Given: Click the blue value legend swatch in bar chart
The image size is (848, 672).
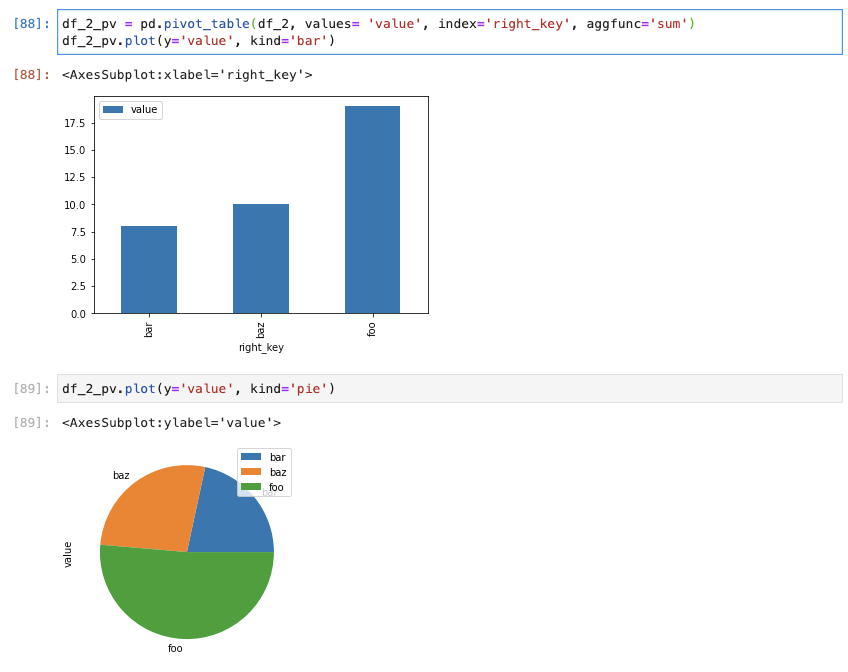Looking at the screenshot, I should tap(113, 109).
